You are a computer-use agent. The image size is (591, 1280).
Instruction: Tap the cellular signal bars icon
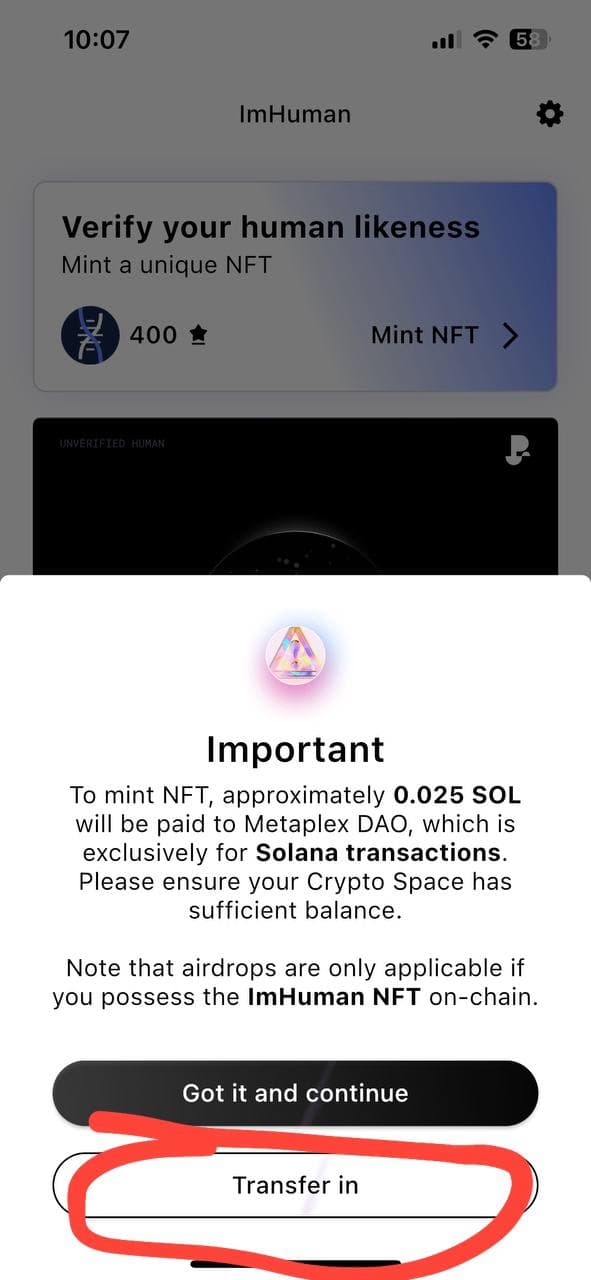pos(446,41)
